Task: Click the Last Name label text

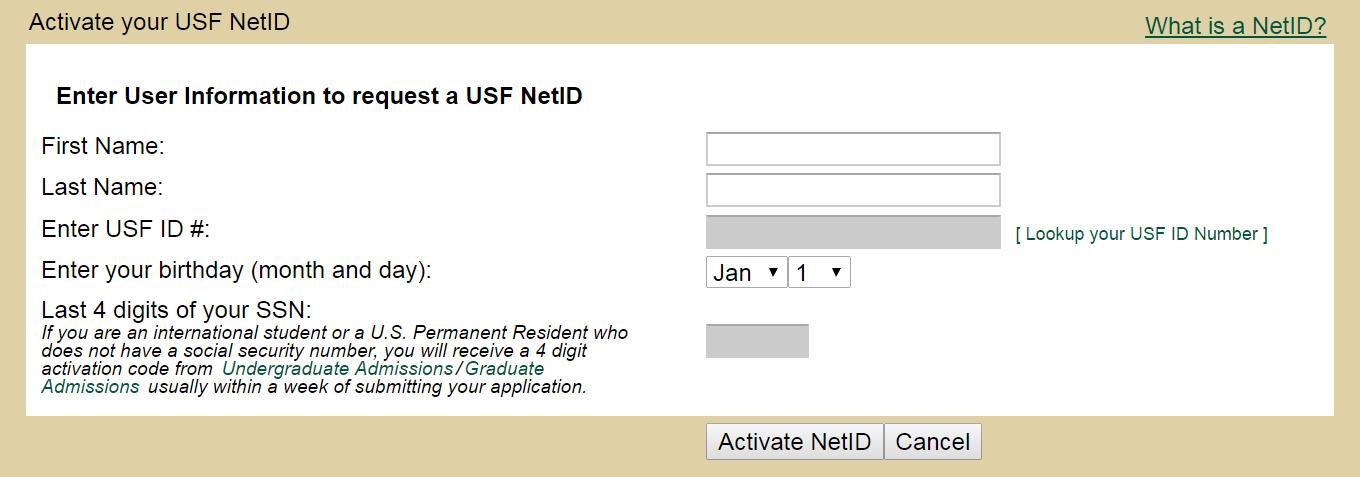Action: click(x=101, y=187)
